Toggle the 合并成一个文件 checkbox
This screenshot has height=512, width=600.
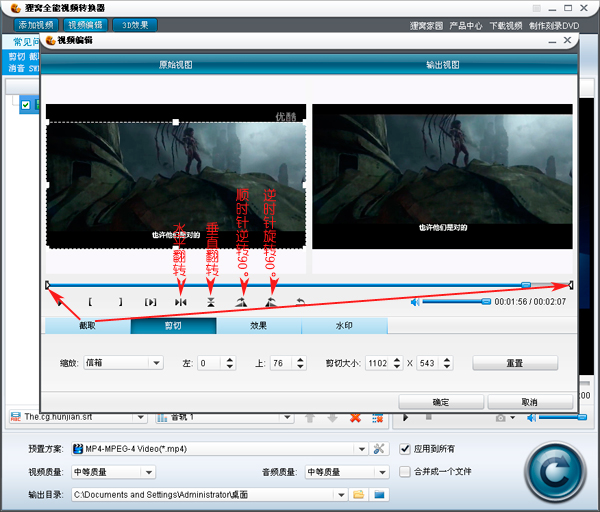(x=405, y=471)
